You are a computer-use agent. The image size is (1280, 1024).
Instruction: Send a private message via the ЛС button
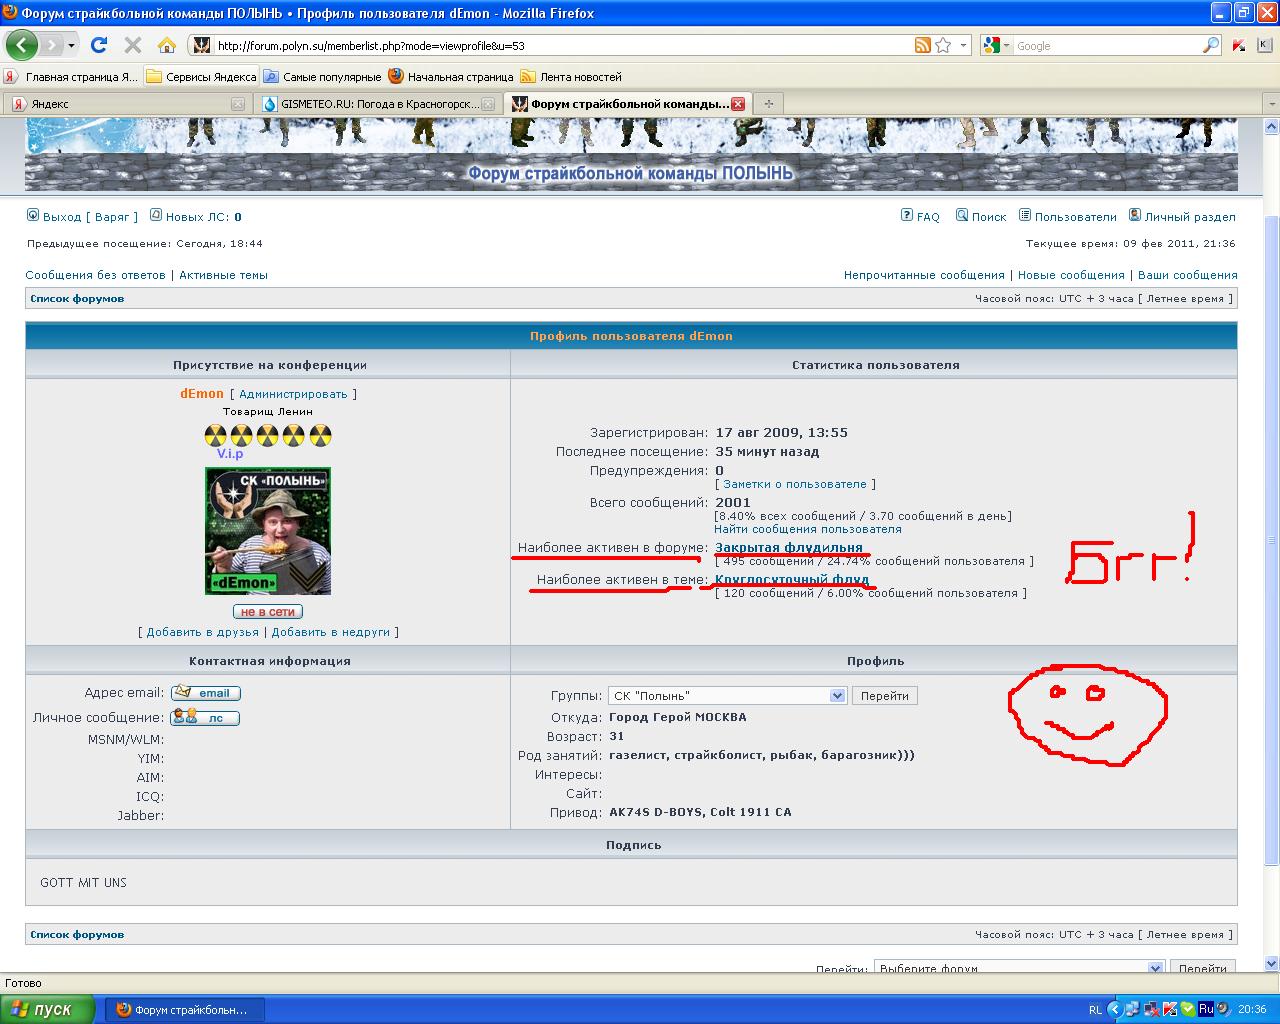point(205,717)
